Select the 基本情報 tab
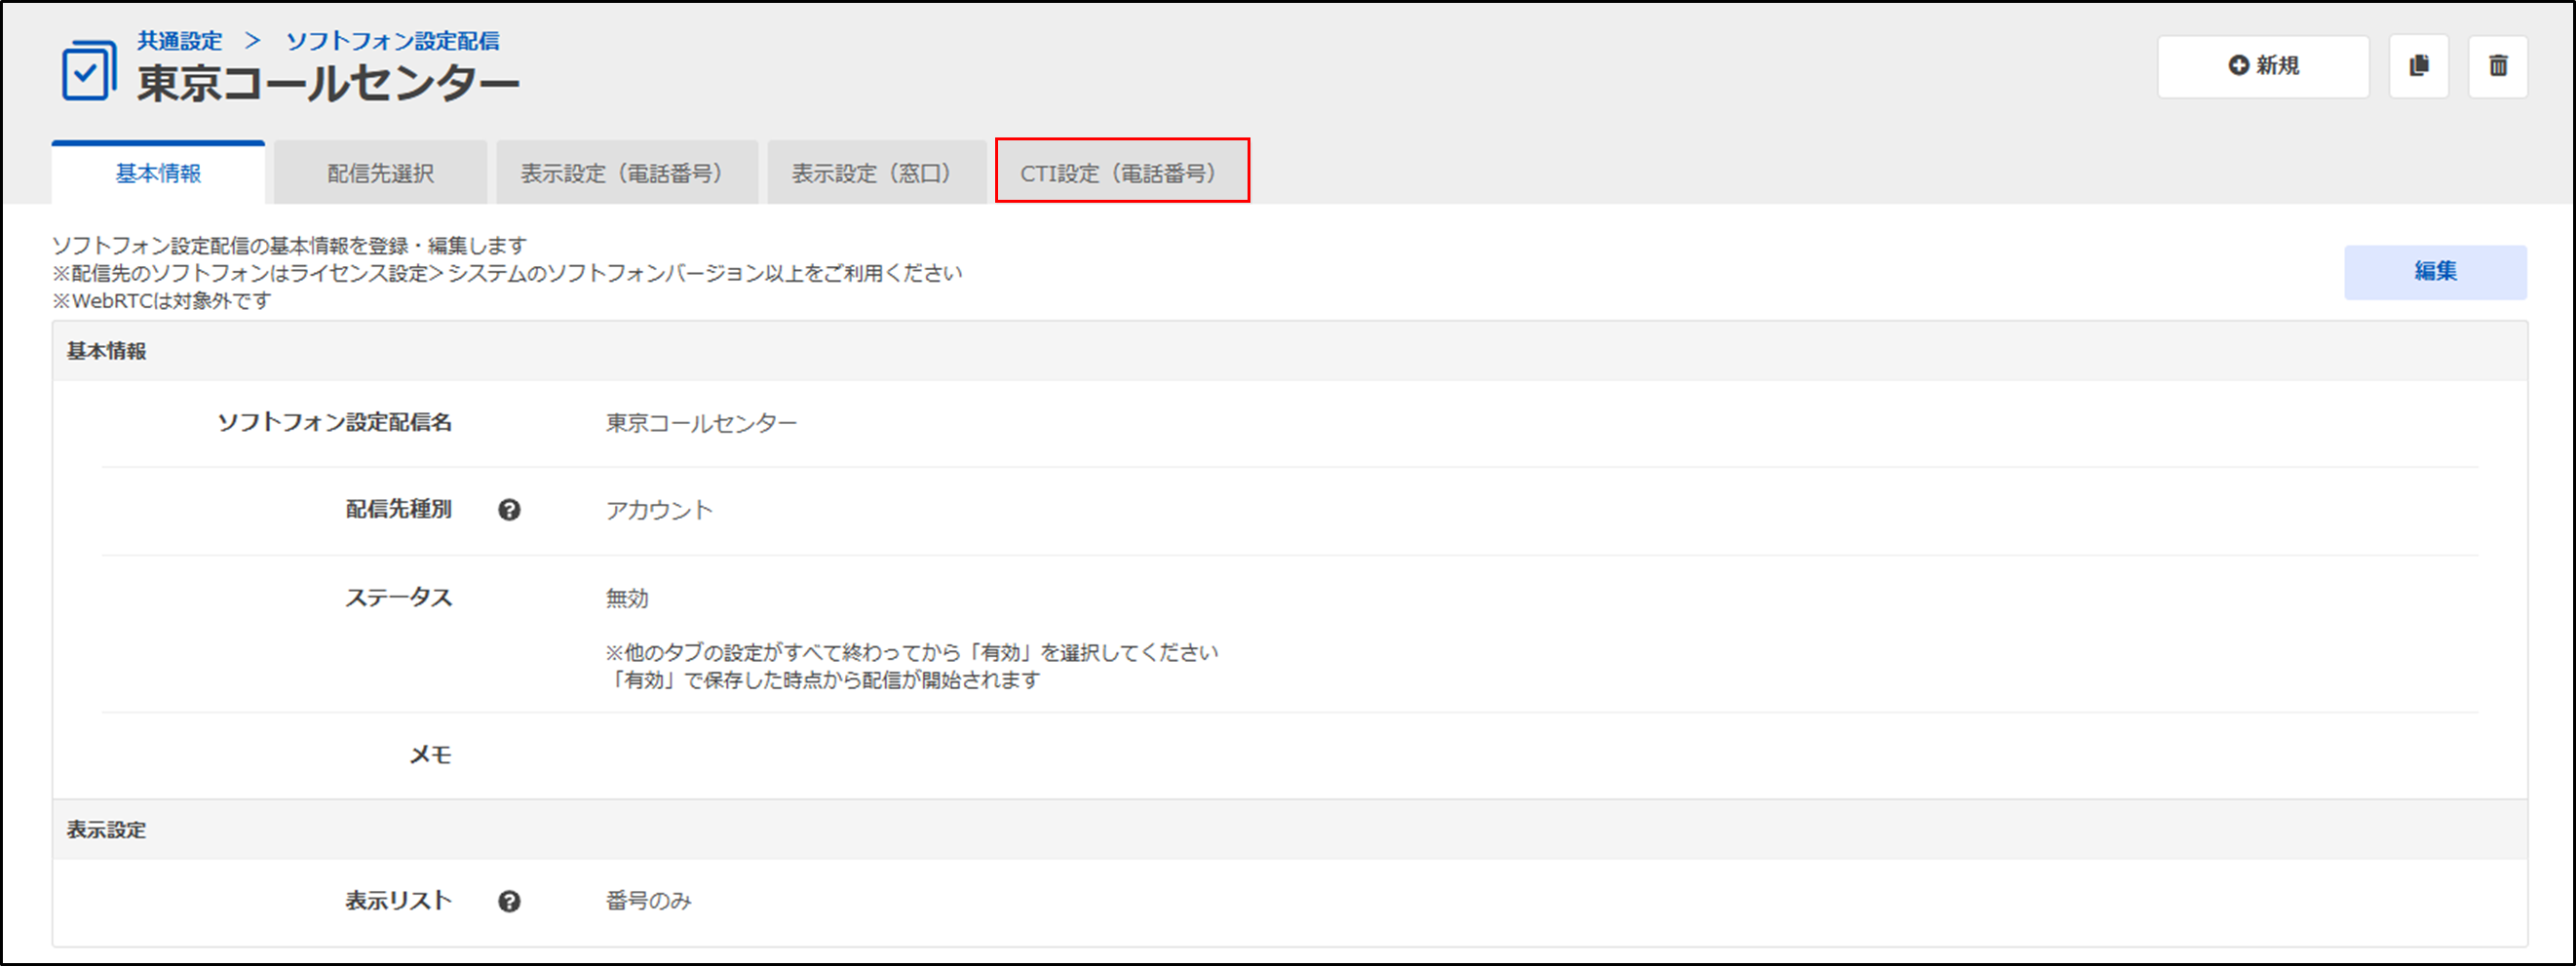 tap(158, 173)
